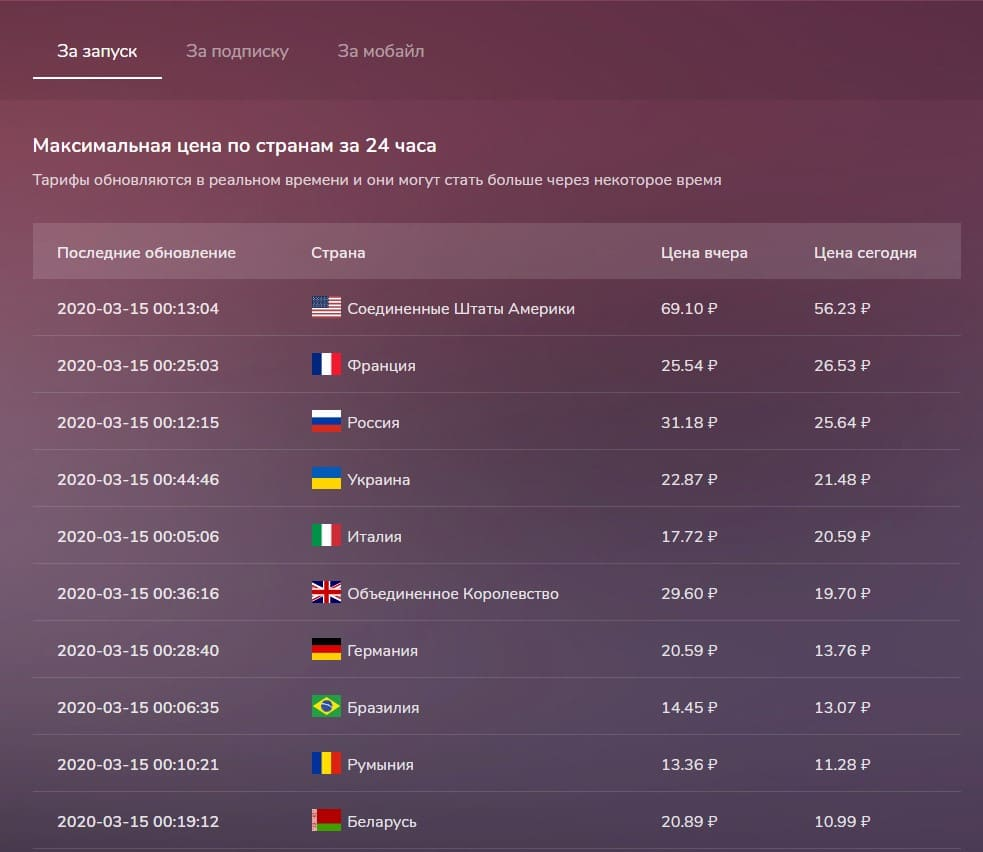This screenshot has height=852, width=983.
Task: Click the United Kingdom flag icon
Action: click(326, 592)
